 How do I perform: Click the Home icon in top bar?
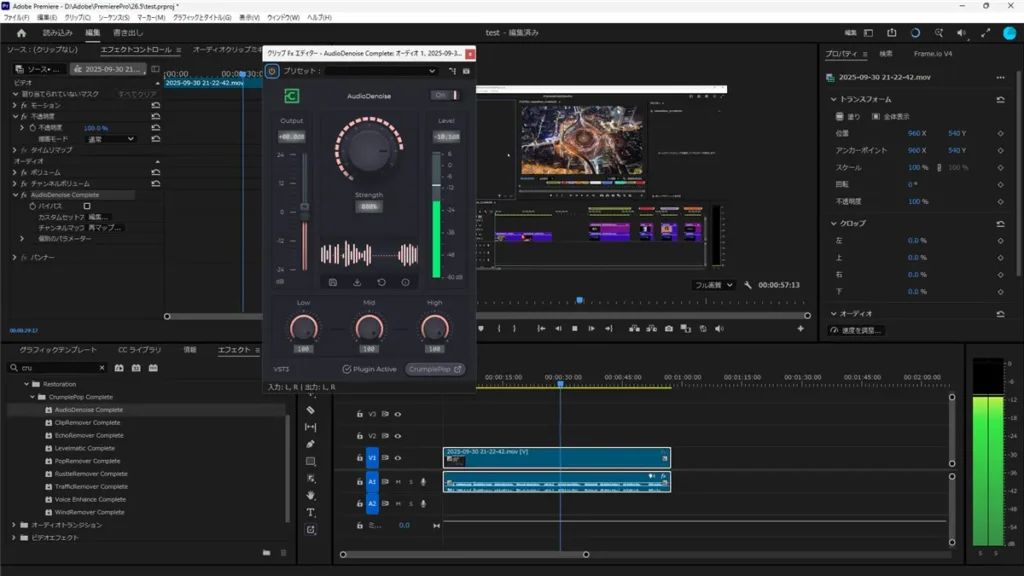click(x=22, y=33)
